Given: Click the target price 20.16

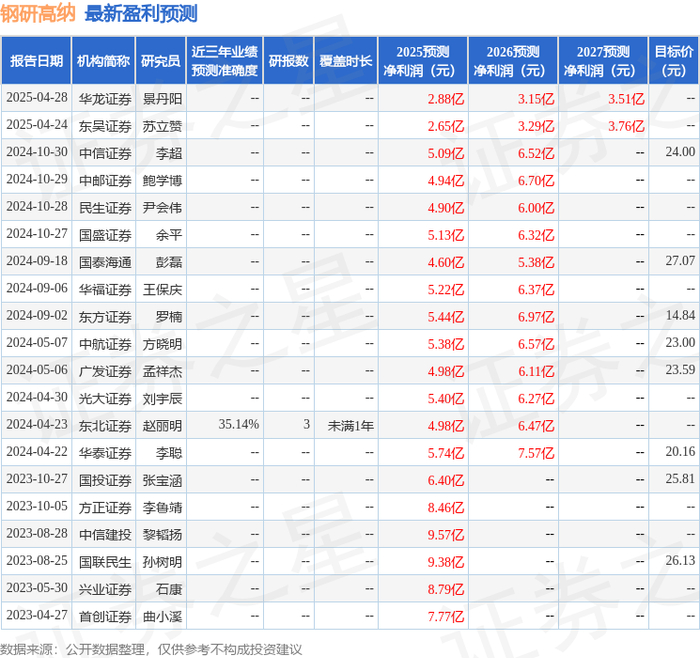Looking at the screenshot, I should pyautogui.click(x=680, y=452).
